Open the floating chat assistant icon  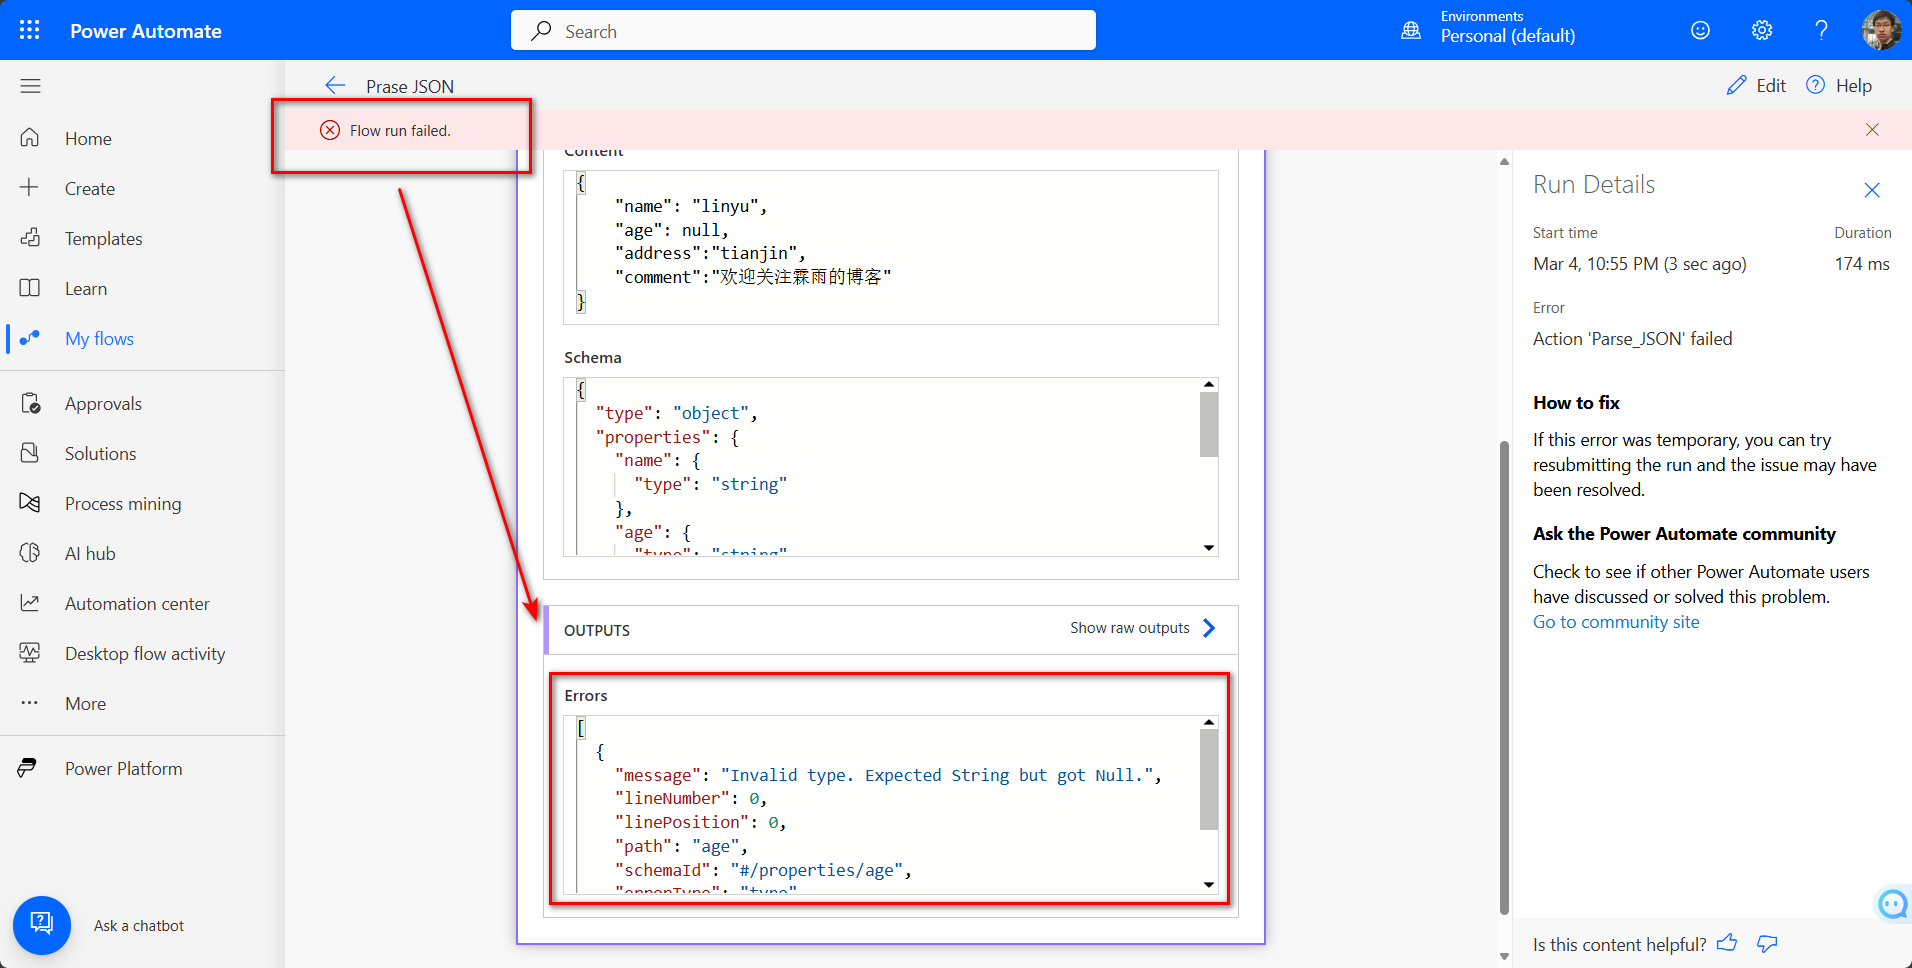click(x=1893, y=904)
